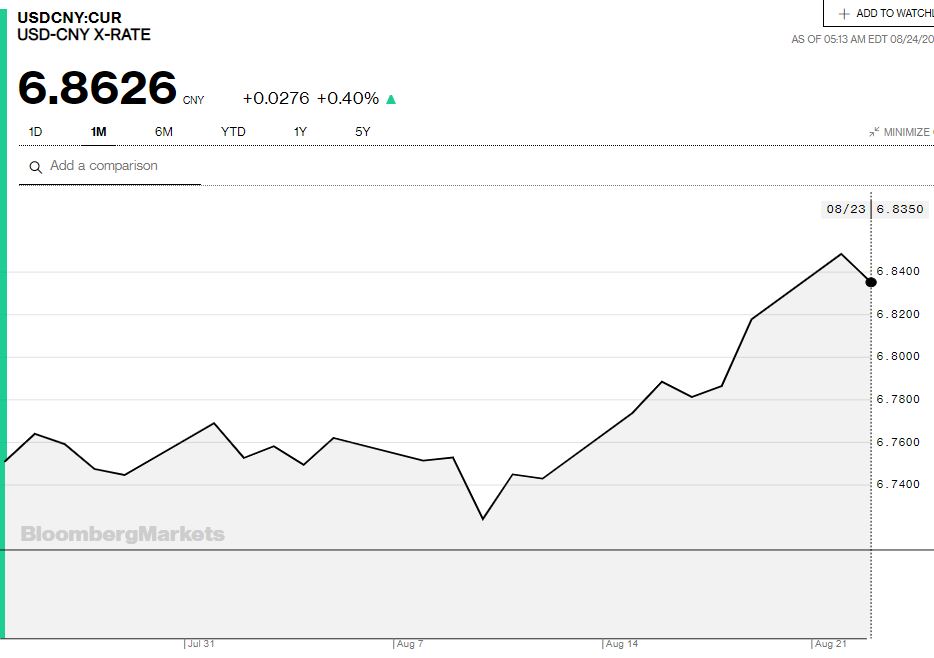Click the USDCNY:CUR ticker title

click(x=69, y=17)
